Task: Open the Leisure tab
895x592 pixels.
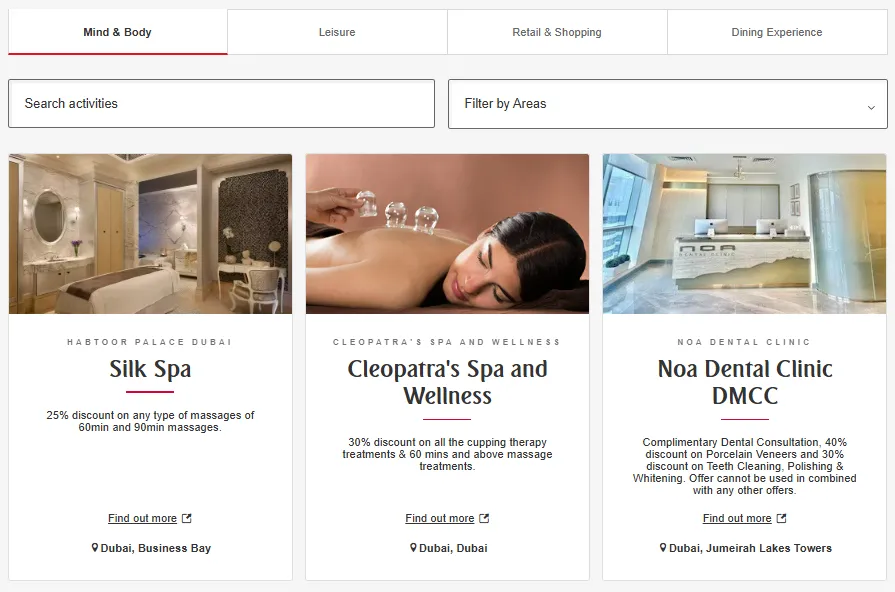Action: [x=337, y=32]
